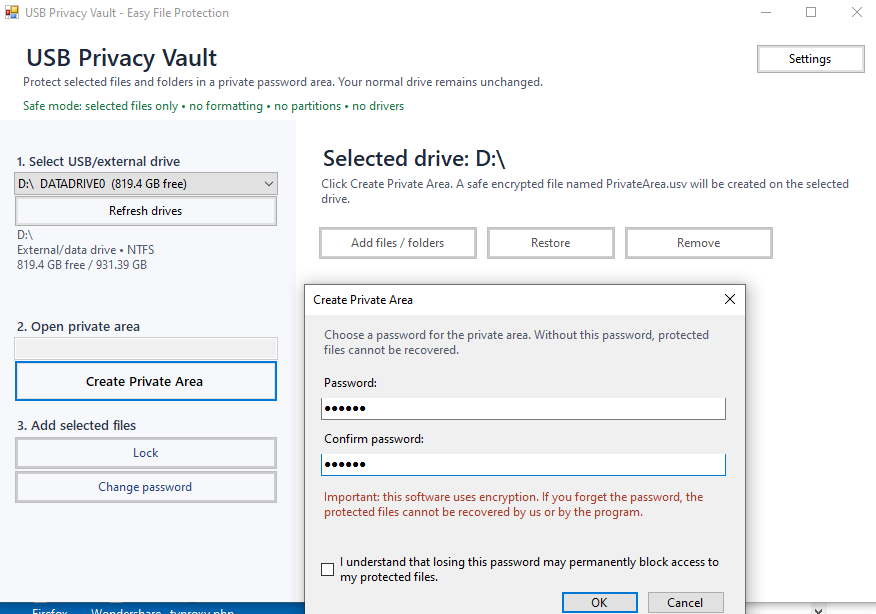Confirm the dialog with OK
Viewport: 876px width, 614px height.
[x=599, y=603]
